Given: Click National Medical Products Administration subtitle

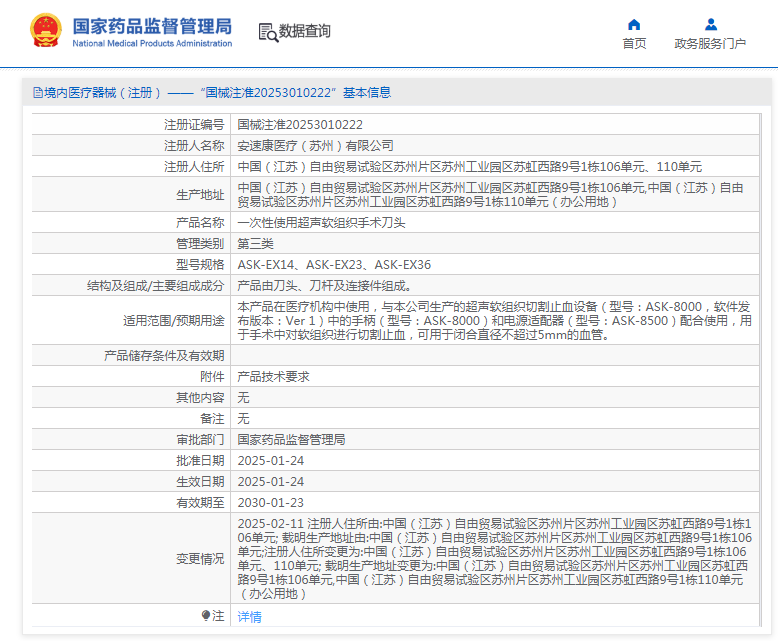Looking at the screenshot, I should (x=152, y=44).
